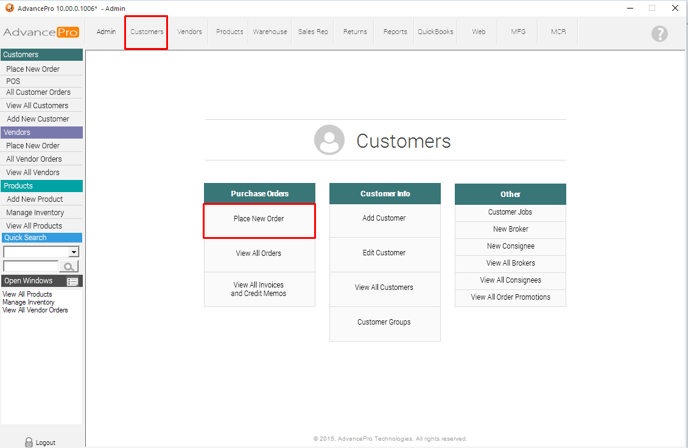688x448 pixels.
Task: Click the Add Customer button
Action: (x=384, y=218)
